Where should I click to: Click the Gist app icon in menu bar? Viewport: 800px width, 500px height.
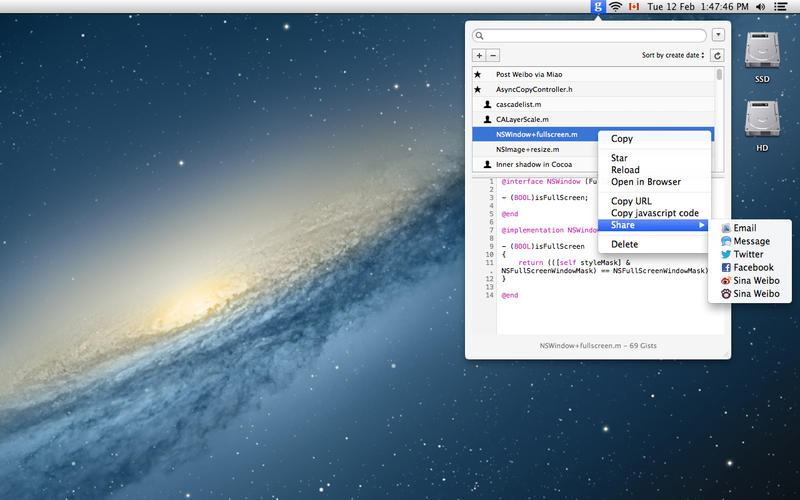(597, 7)
